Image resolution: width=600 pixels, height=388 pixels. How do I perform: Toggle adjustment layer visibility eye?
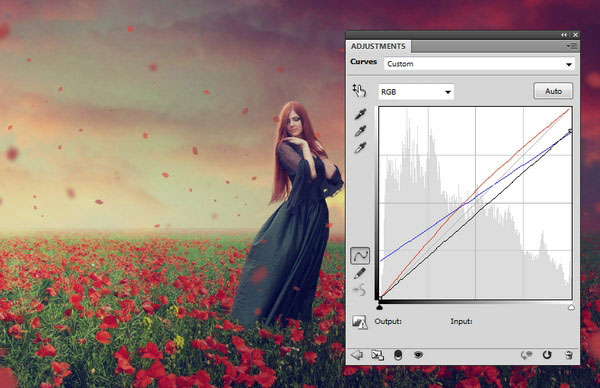click(x=418, y=355)
